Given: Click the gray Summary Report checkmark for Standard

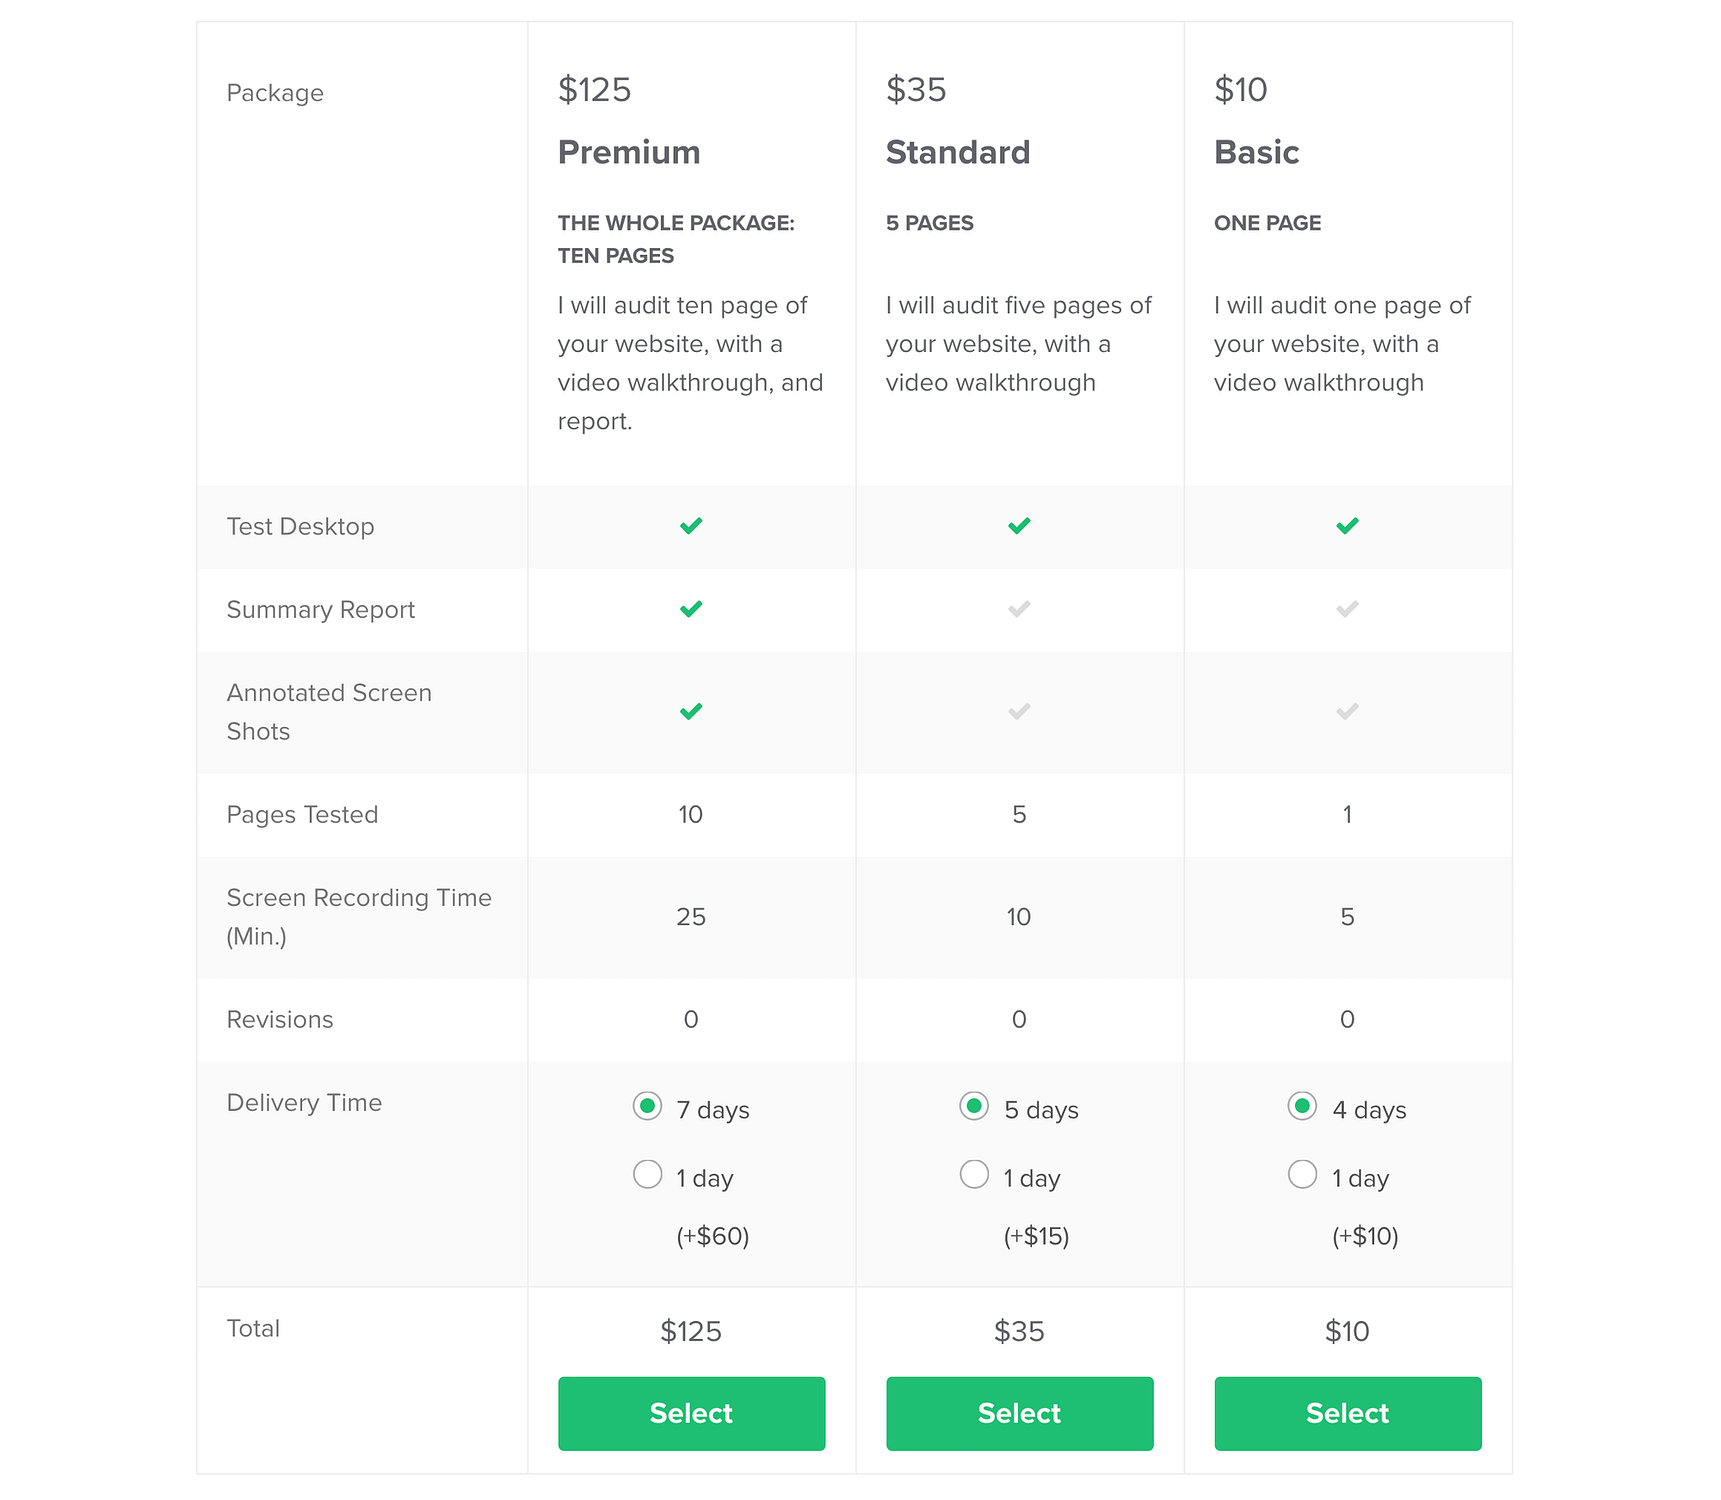Looking at the screenshot, I should (x=1018, y=609).
